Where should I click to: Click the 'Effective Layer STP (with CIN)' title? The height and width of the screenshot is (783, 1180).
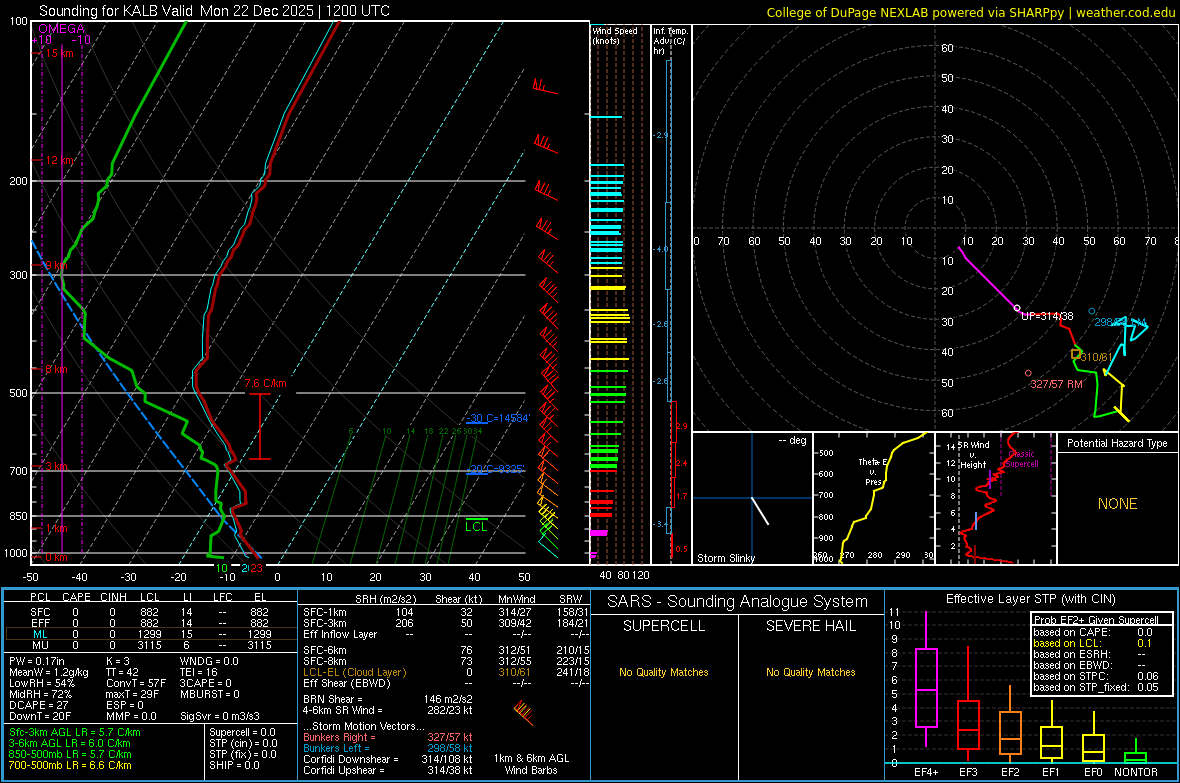[1030, 599]
